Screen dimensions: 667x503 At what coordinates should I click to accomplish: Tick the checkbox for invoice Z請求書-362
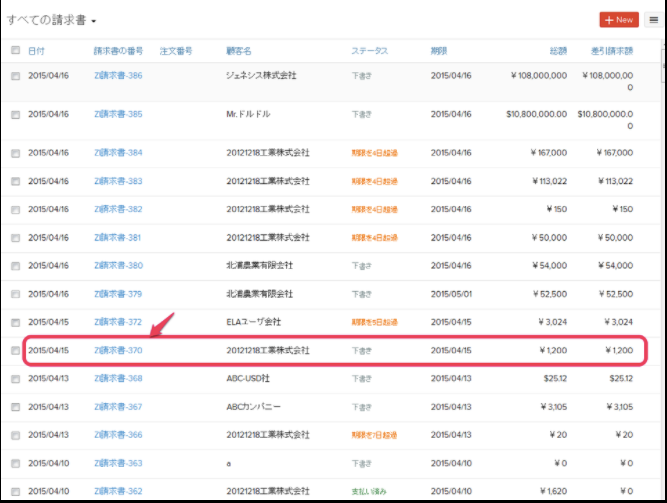(x=15, y=491)
